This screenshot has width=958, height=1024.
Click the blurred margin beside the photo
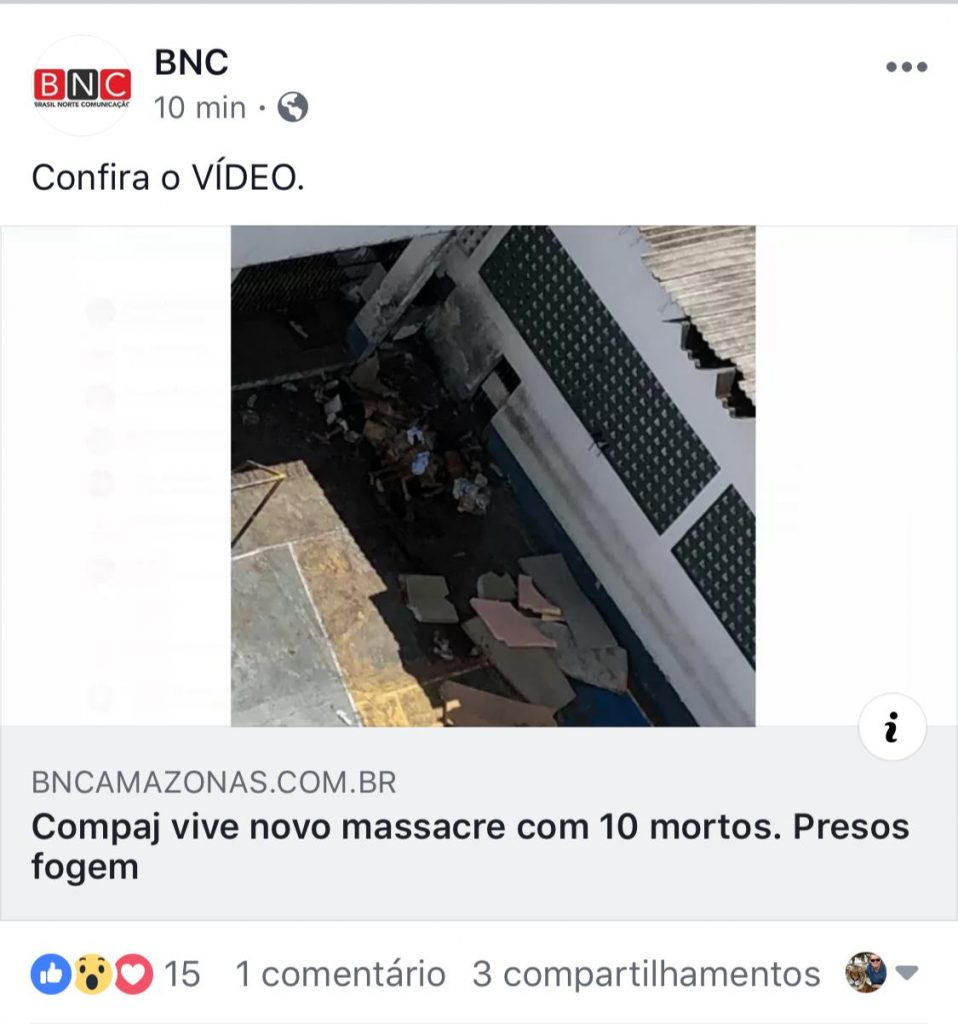(x=116, y=476)
